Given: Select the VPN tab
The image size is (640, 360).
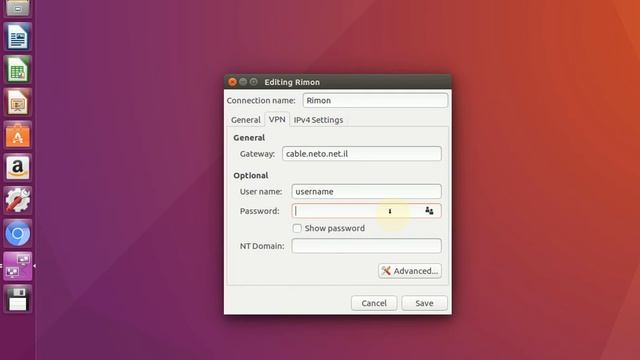Looking at the screenshot, I should 277,119.
